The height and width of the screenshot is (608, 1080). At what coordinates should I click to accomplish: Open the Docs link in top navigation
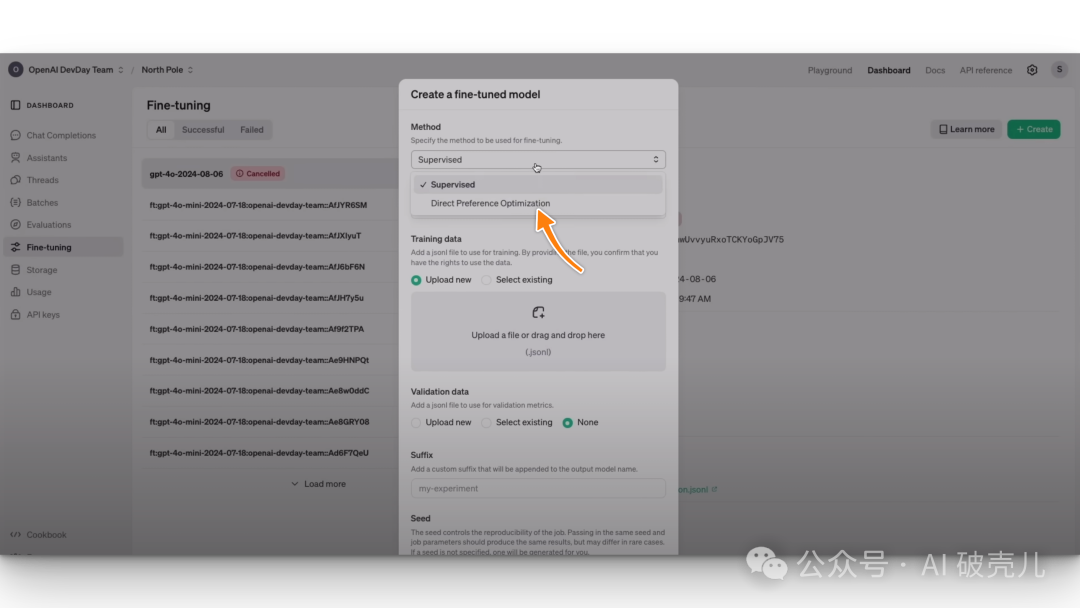[x=935, y=70]
